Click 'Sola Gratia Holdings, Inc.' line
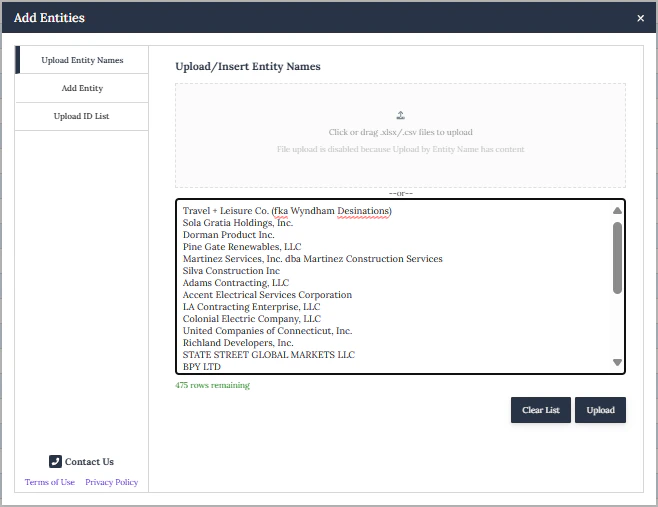The height and width of the screenshot is (507, 658). click(238, 223)
